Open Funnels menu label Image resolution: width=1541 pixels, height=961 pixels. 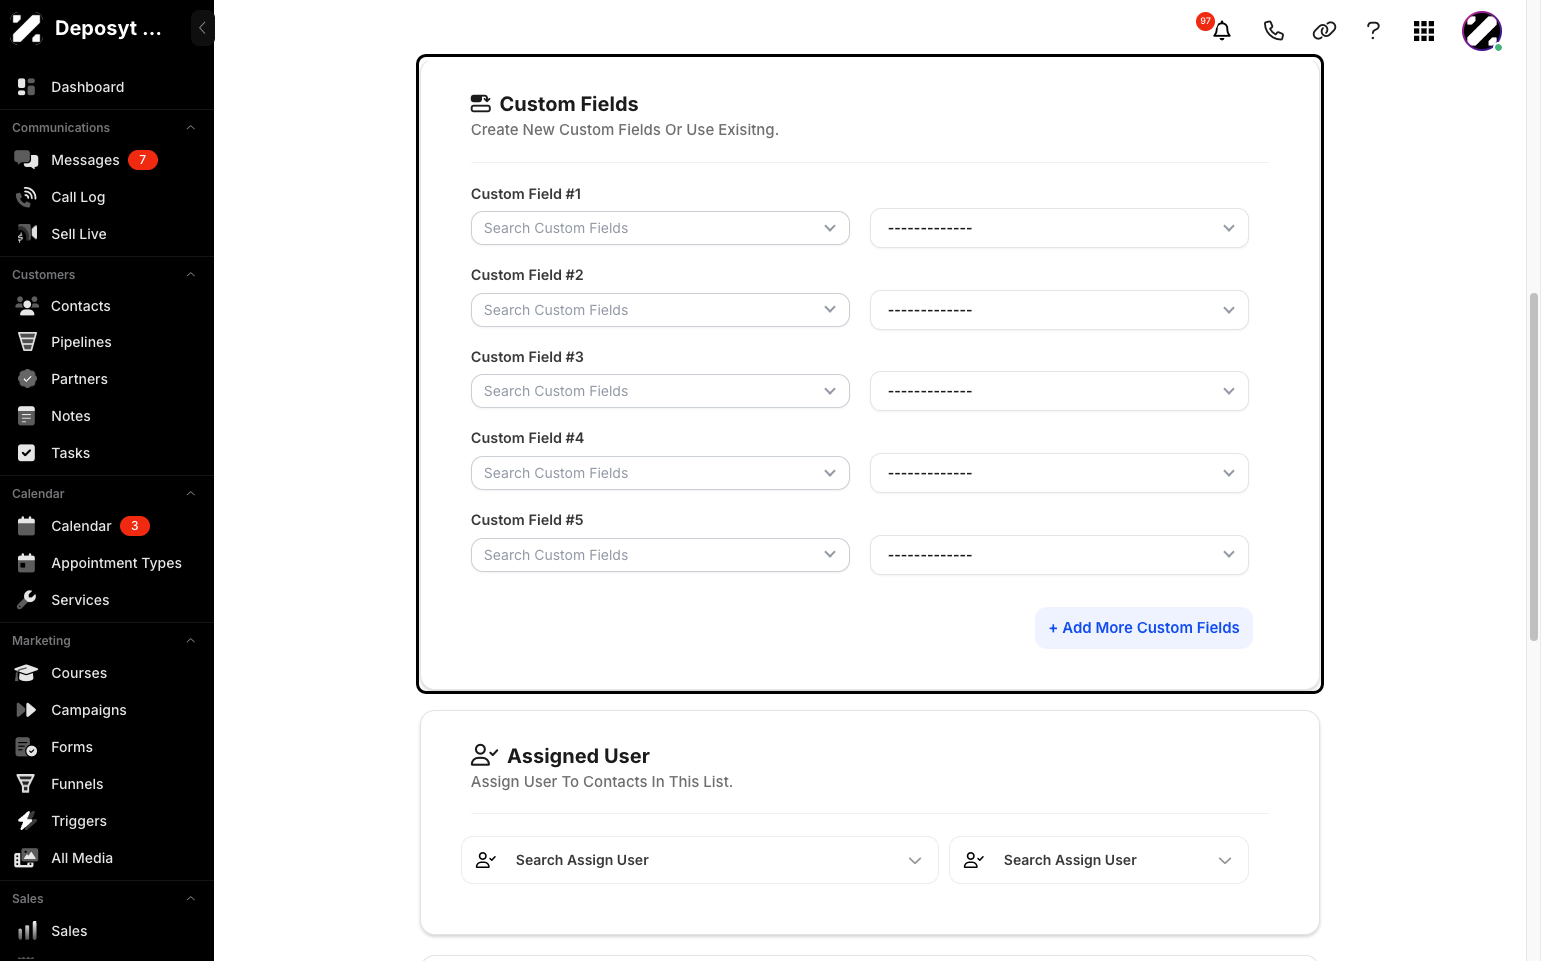(77, 784)
